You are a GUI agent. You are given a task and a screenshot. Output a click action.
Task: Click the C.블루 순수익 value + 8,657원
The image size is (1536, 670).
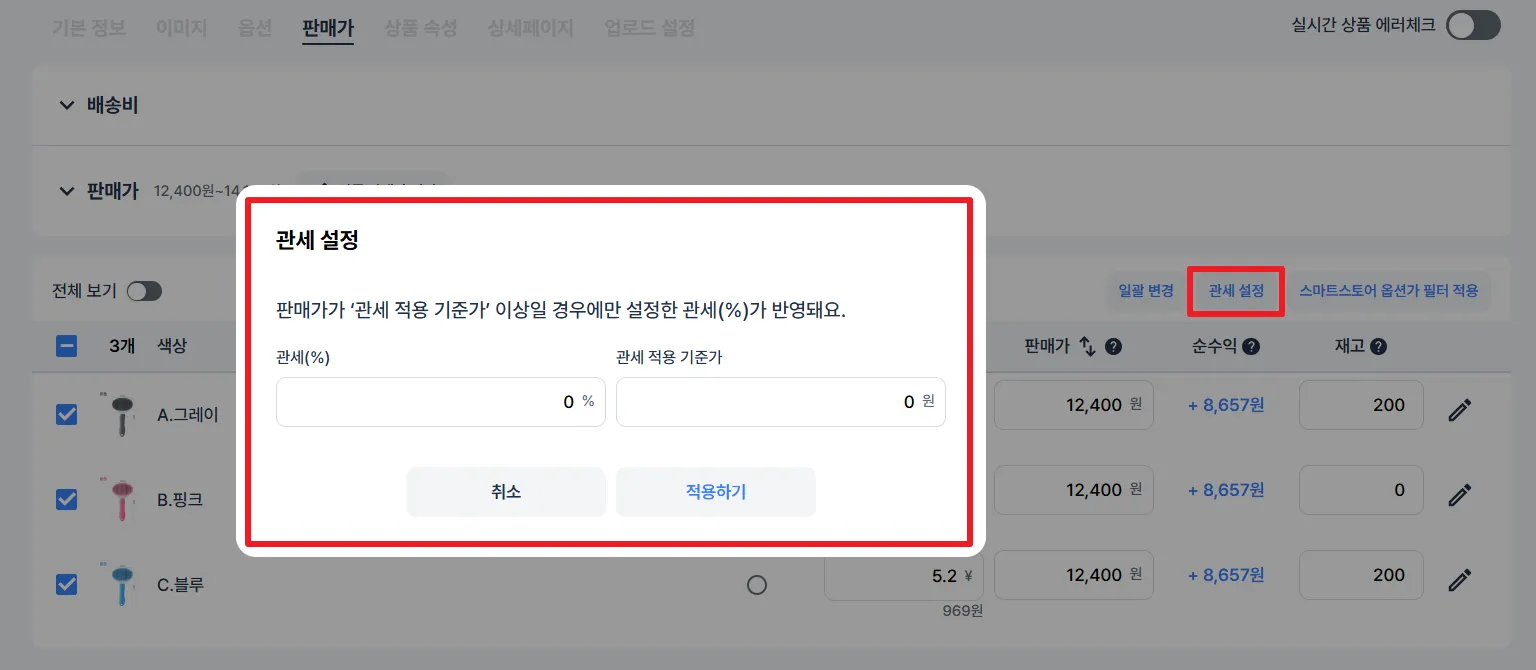point(1226,575)
